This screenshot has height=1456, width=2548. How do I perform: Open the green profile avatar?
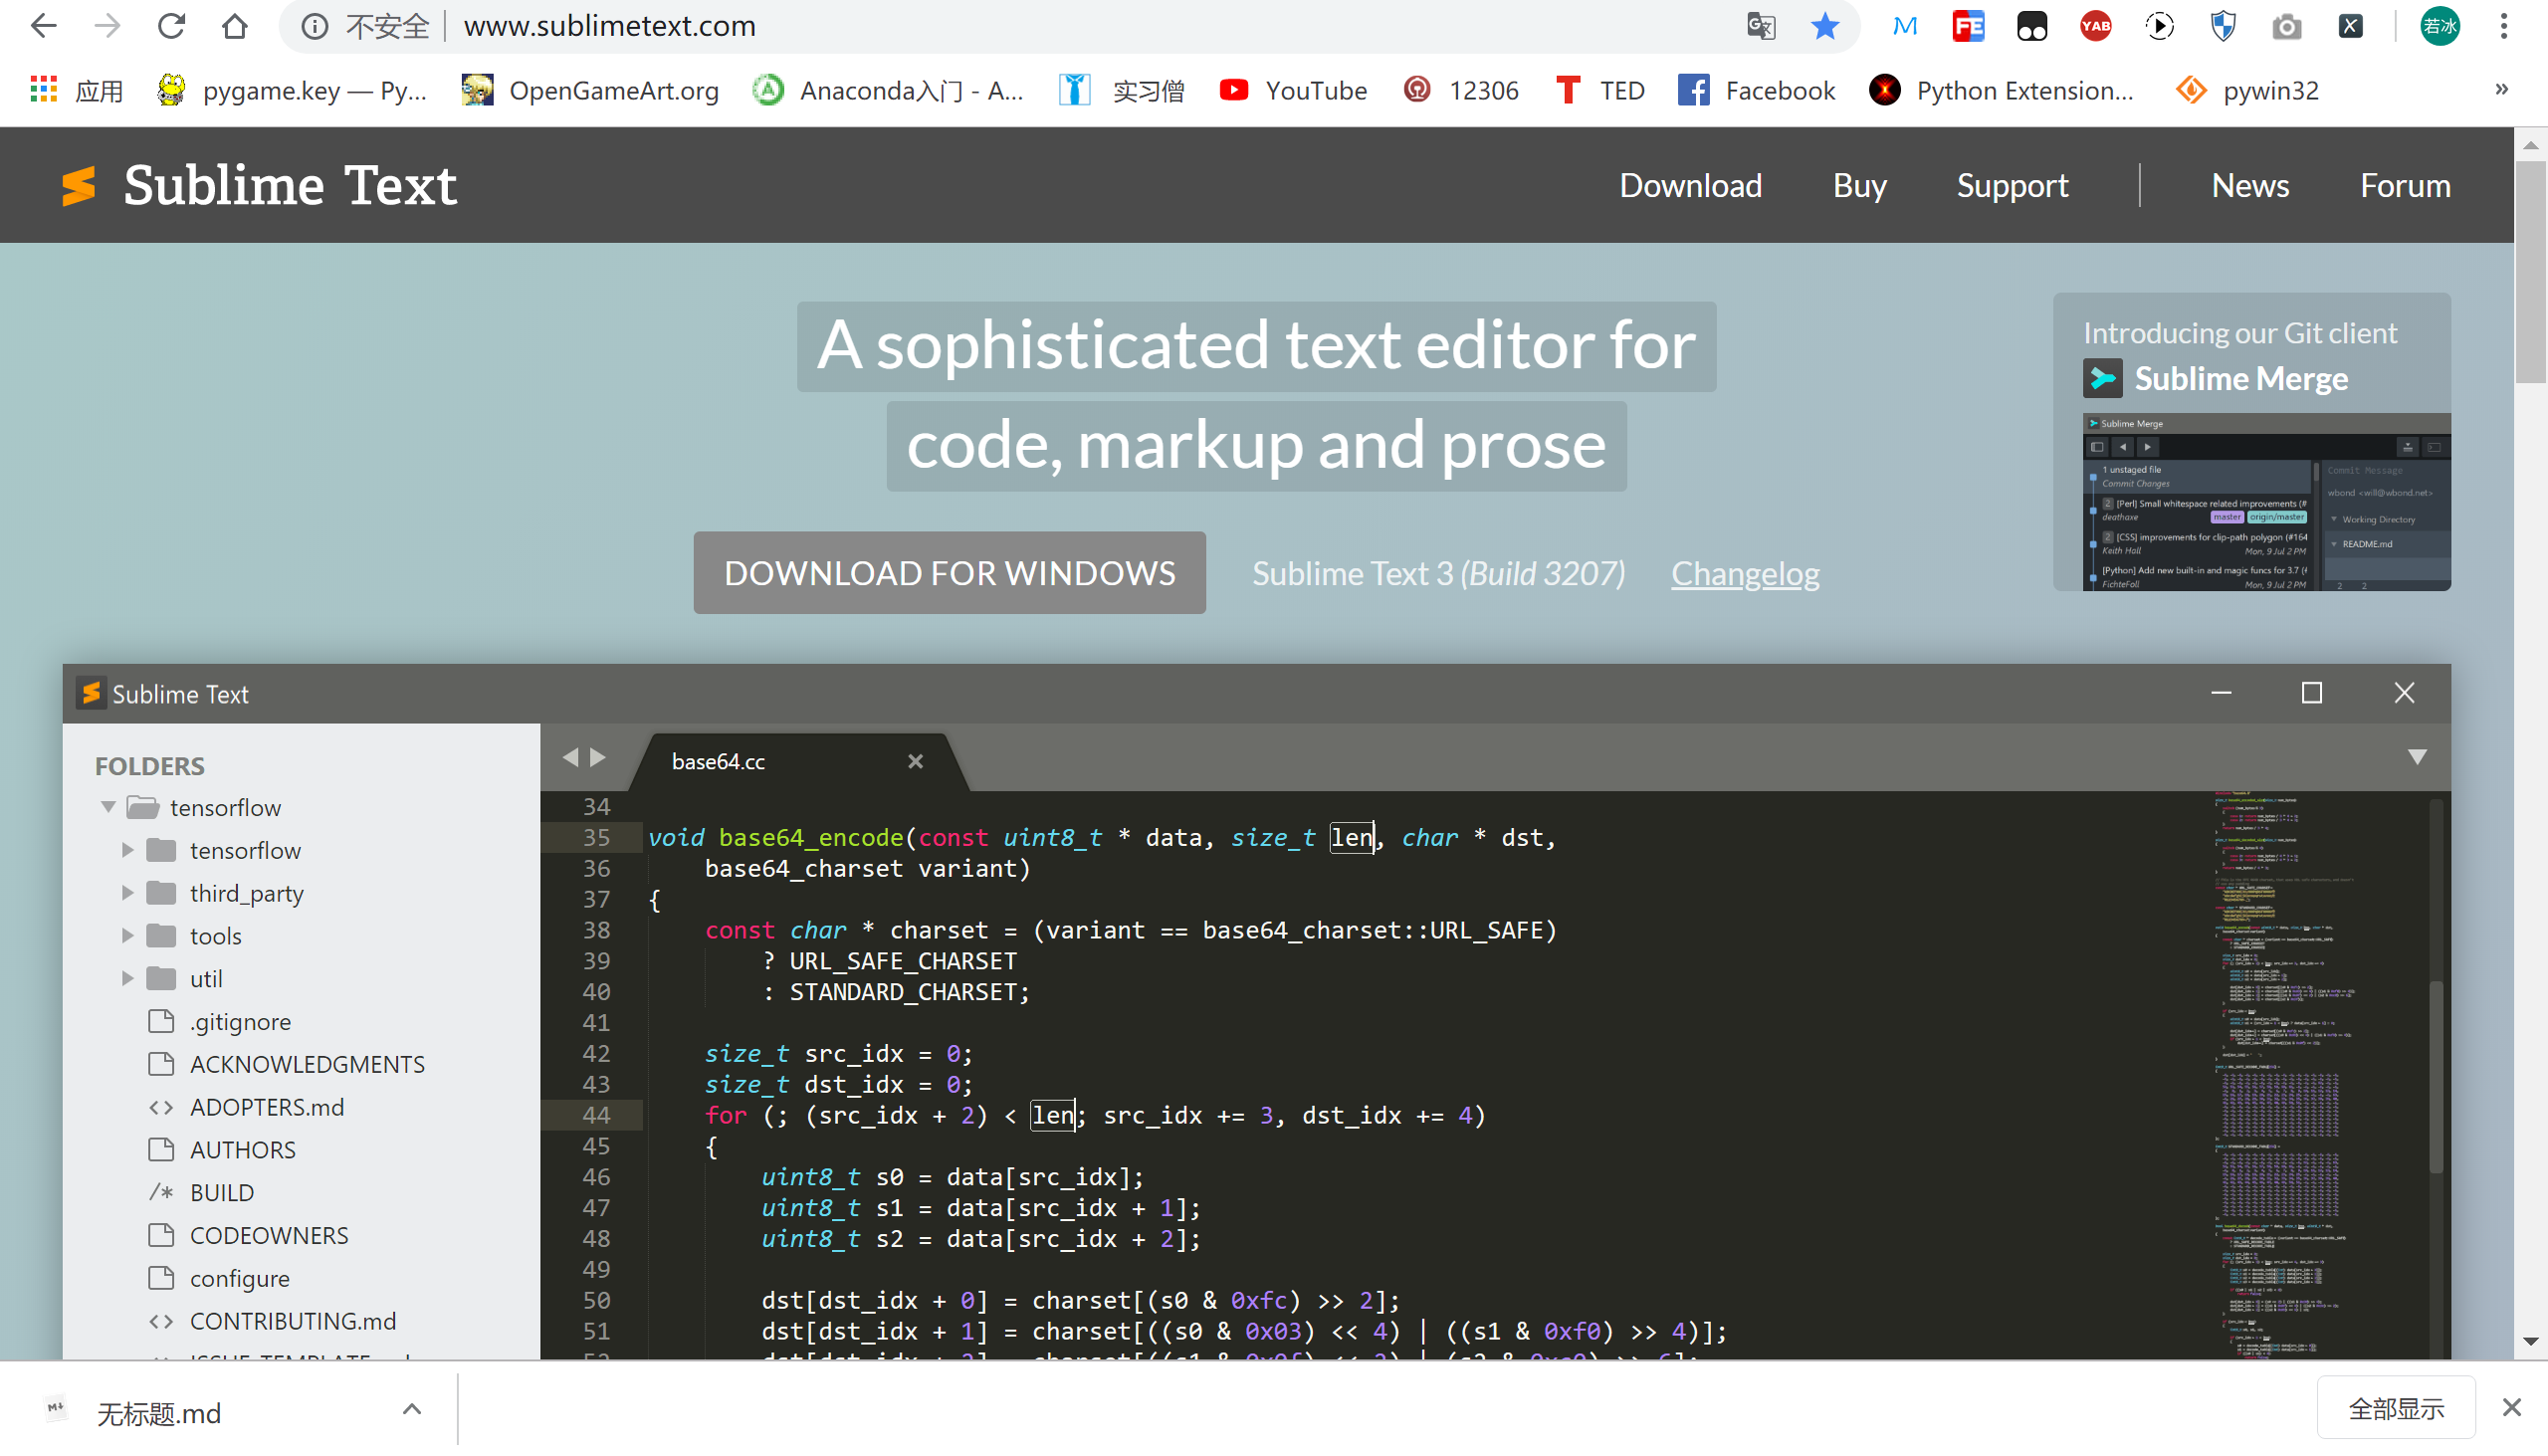[x=2440, y=26]
